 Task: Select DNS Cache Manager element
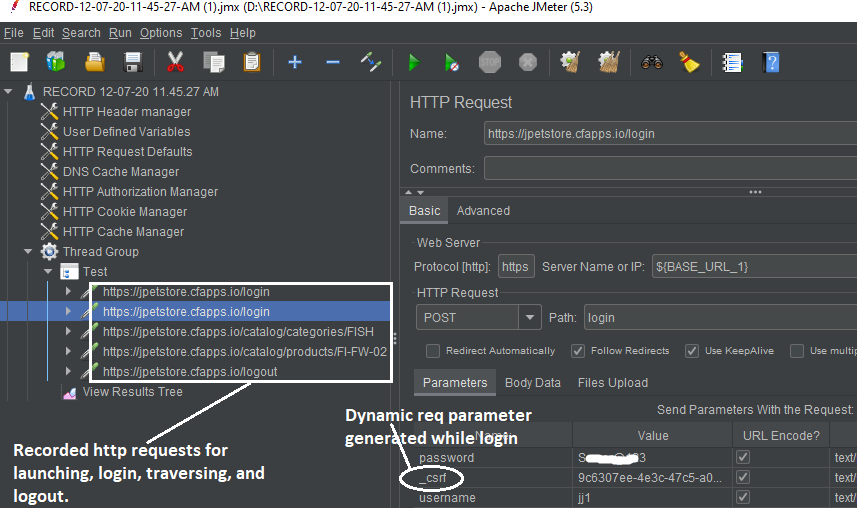(x=121, y=172)
